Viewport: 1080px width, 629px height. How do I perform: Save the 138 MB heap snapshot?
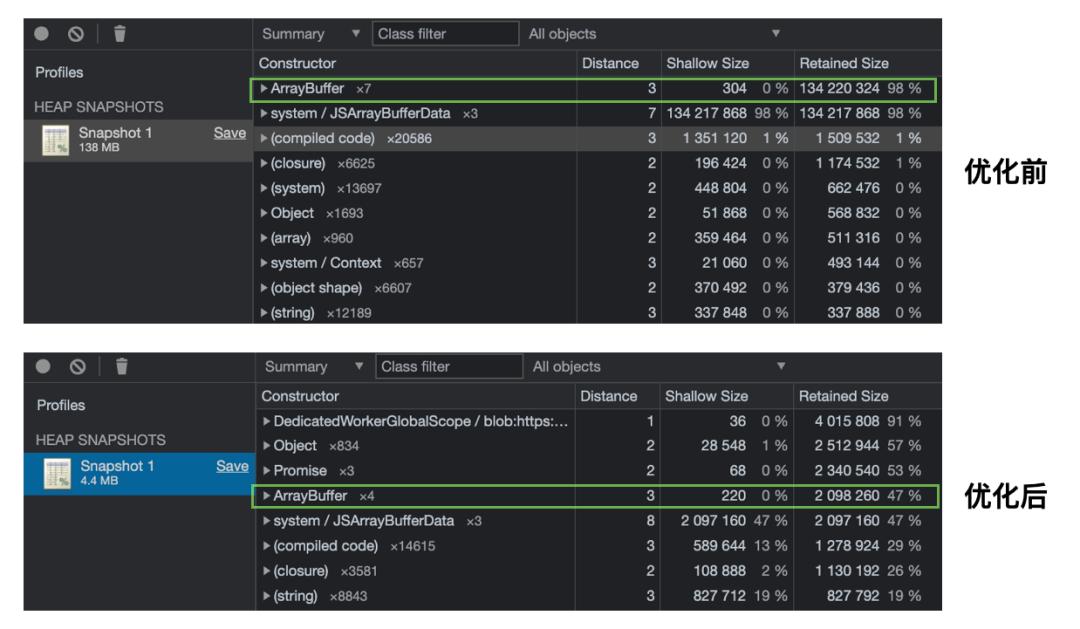click(230, 134)
